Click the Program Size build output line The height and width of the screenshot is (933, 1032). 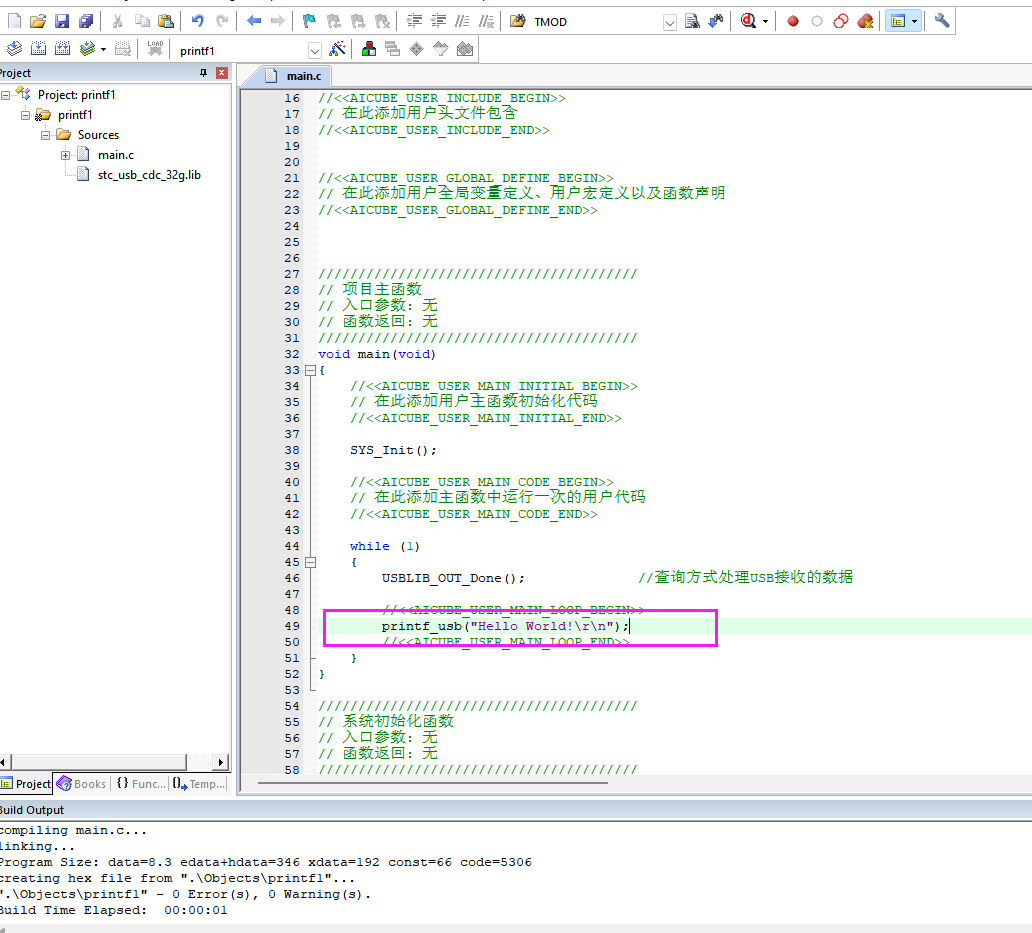(x=265, y=863)
